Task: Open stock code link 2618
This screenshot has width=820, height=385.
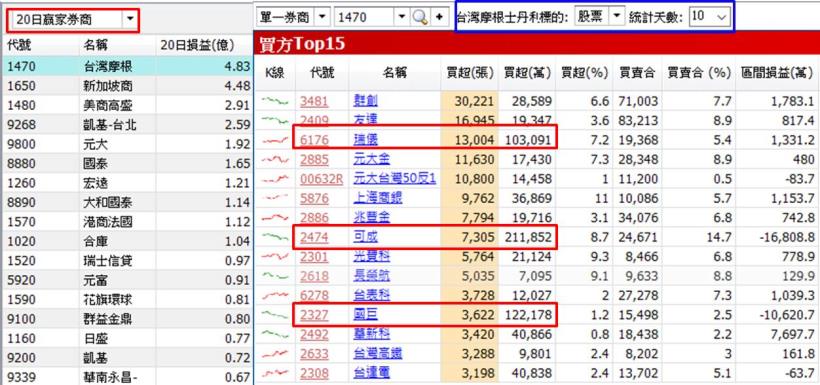Action: [314, 276]
